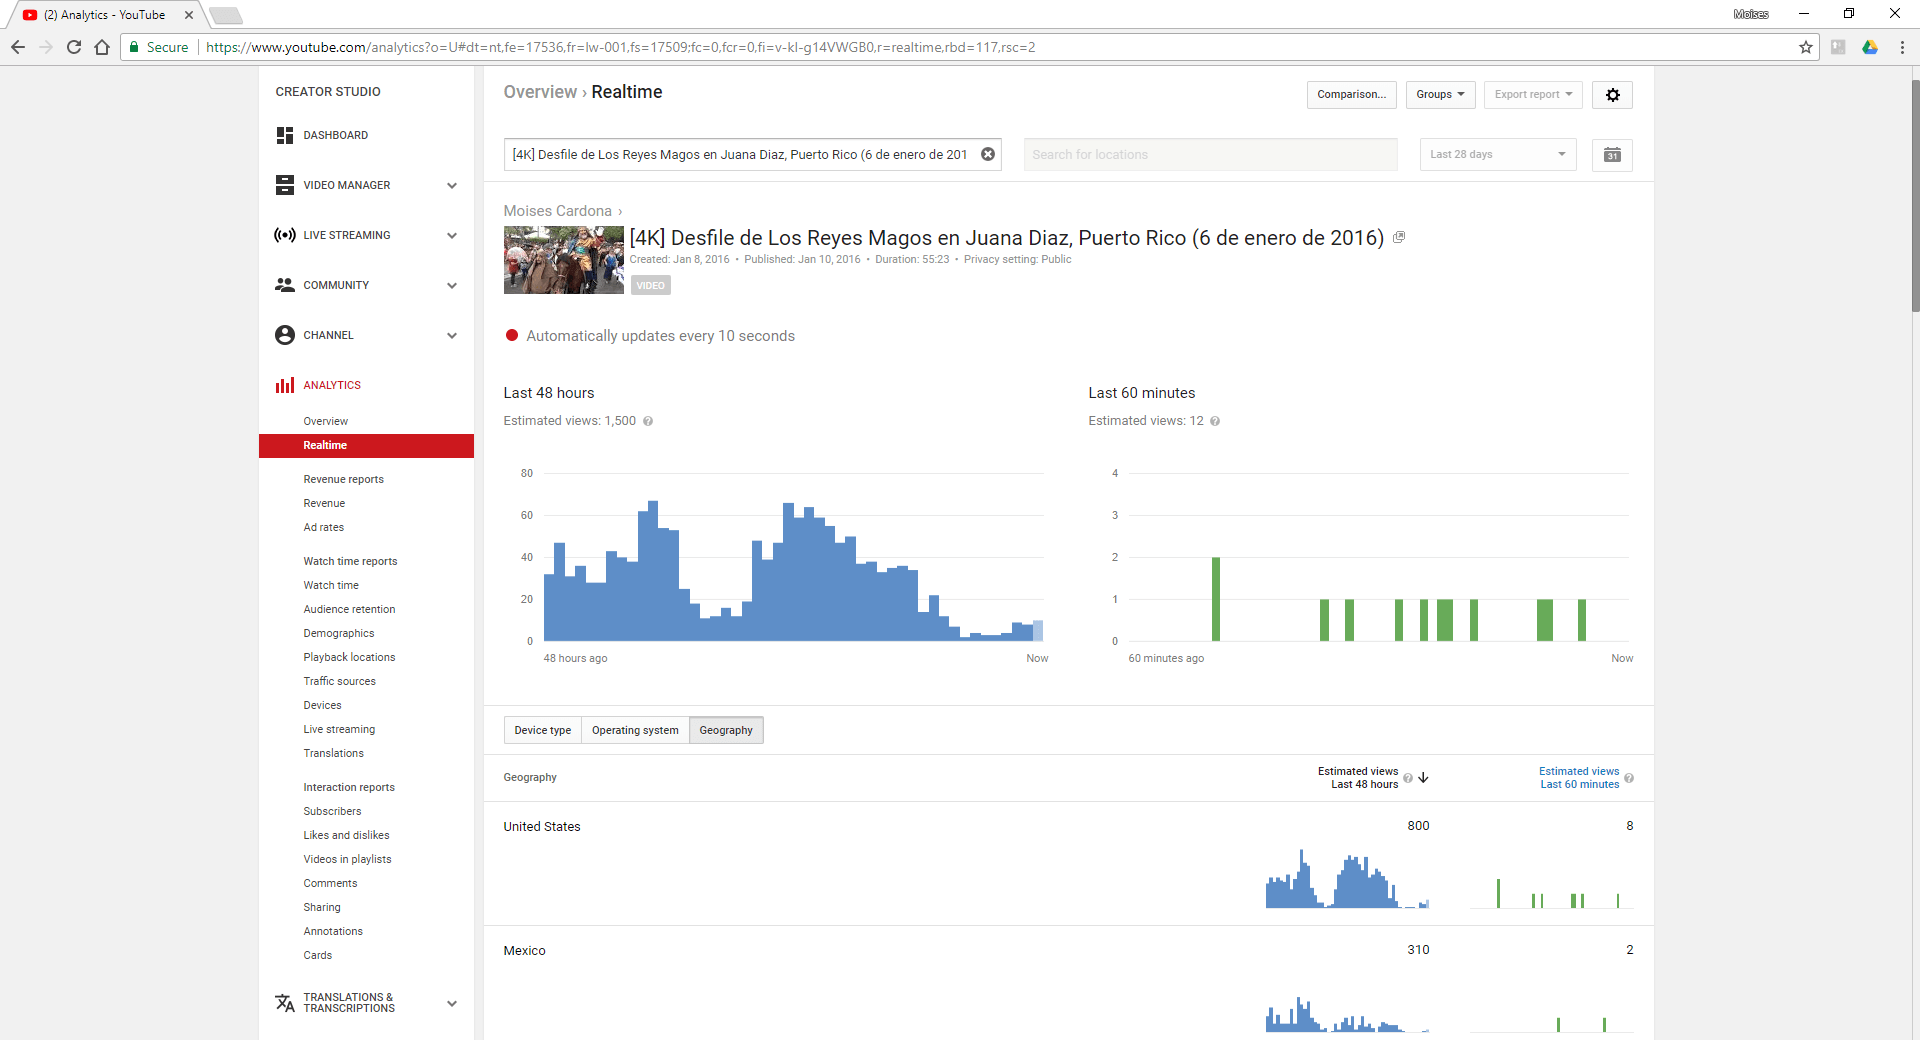Expand the Video Manager section
Image resolution: width=1920 pixels, height=1040 pixels.
click(x=452, y=185)
